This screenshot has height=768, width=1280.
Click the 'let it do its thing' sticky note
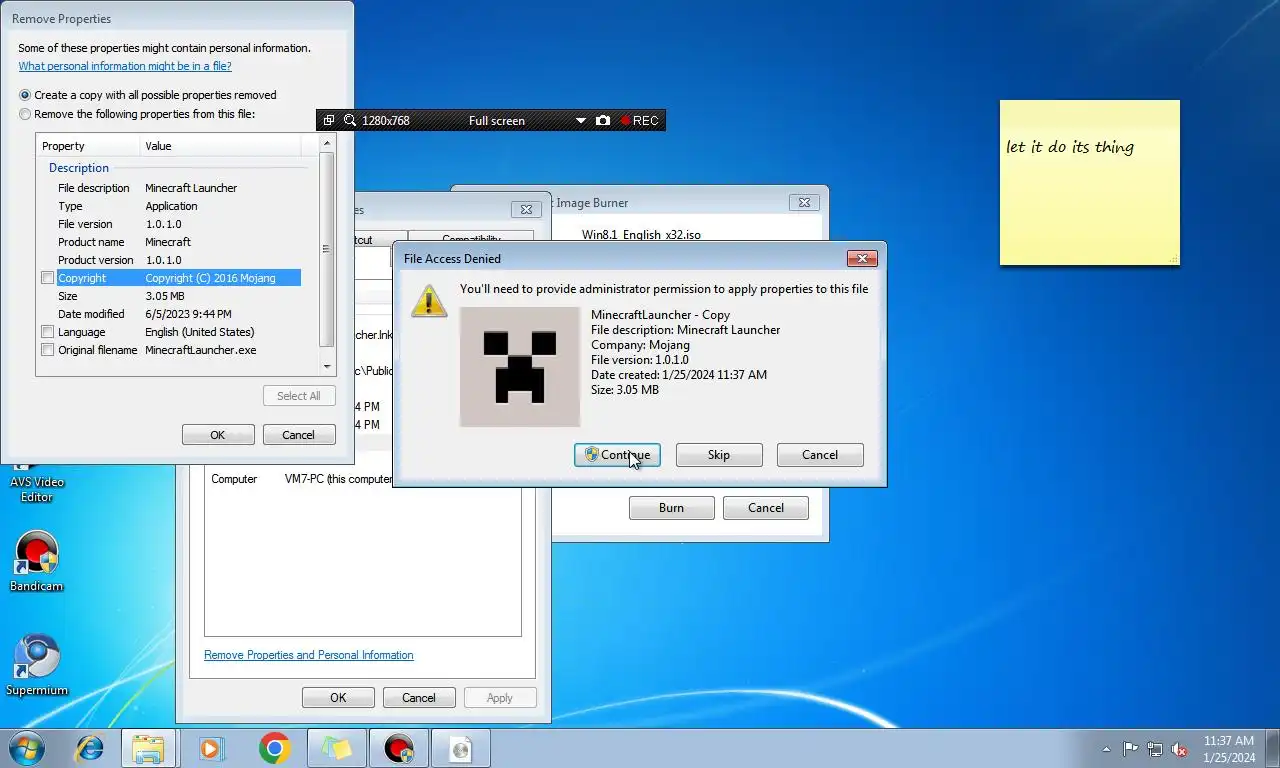click(x=1090, y=182)
